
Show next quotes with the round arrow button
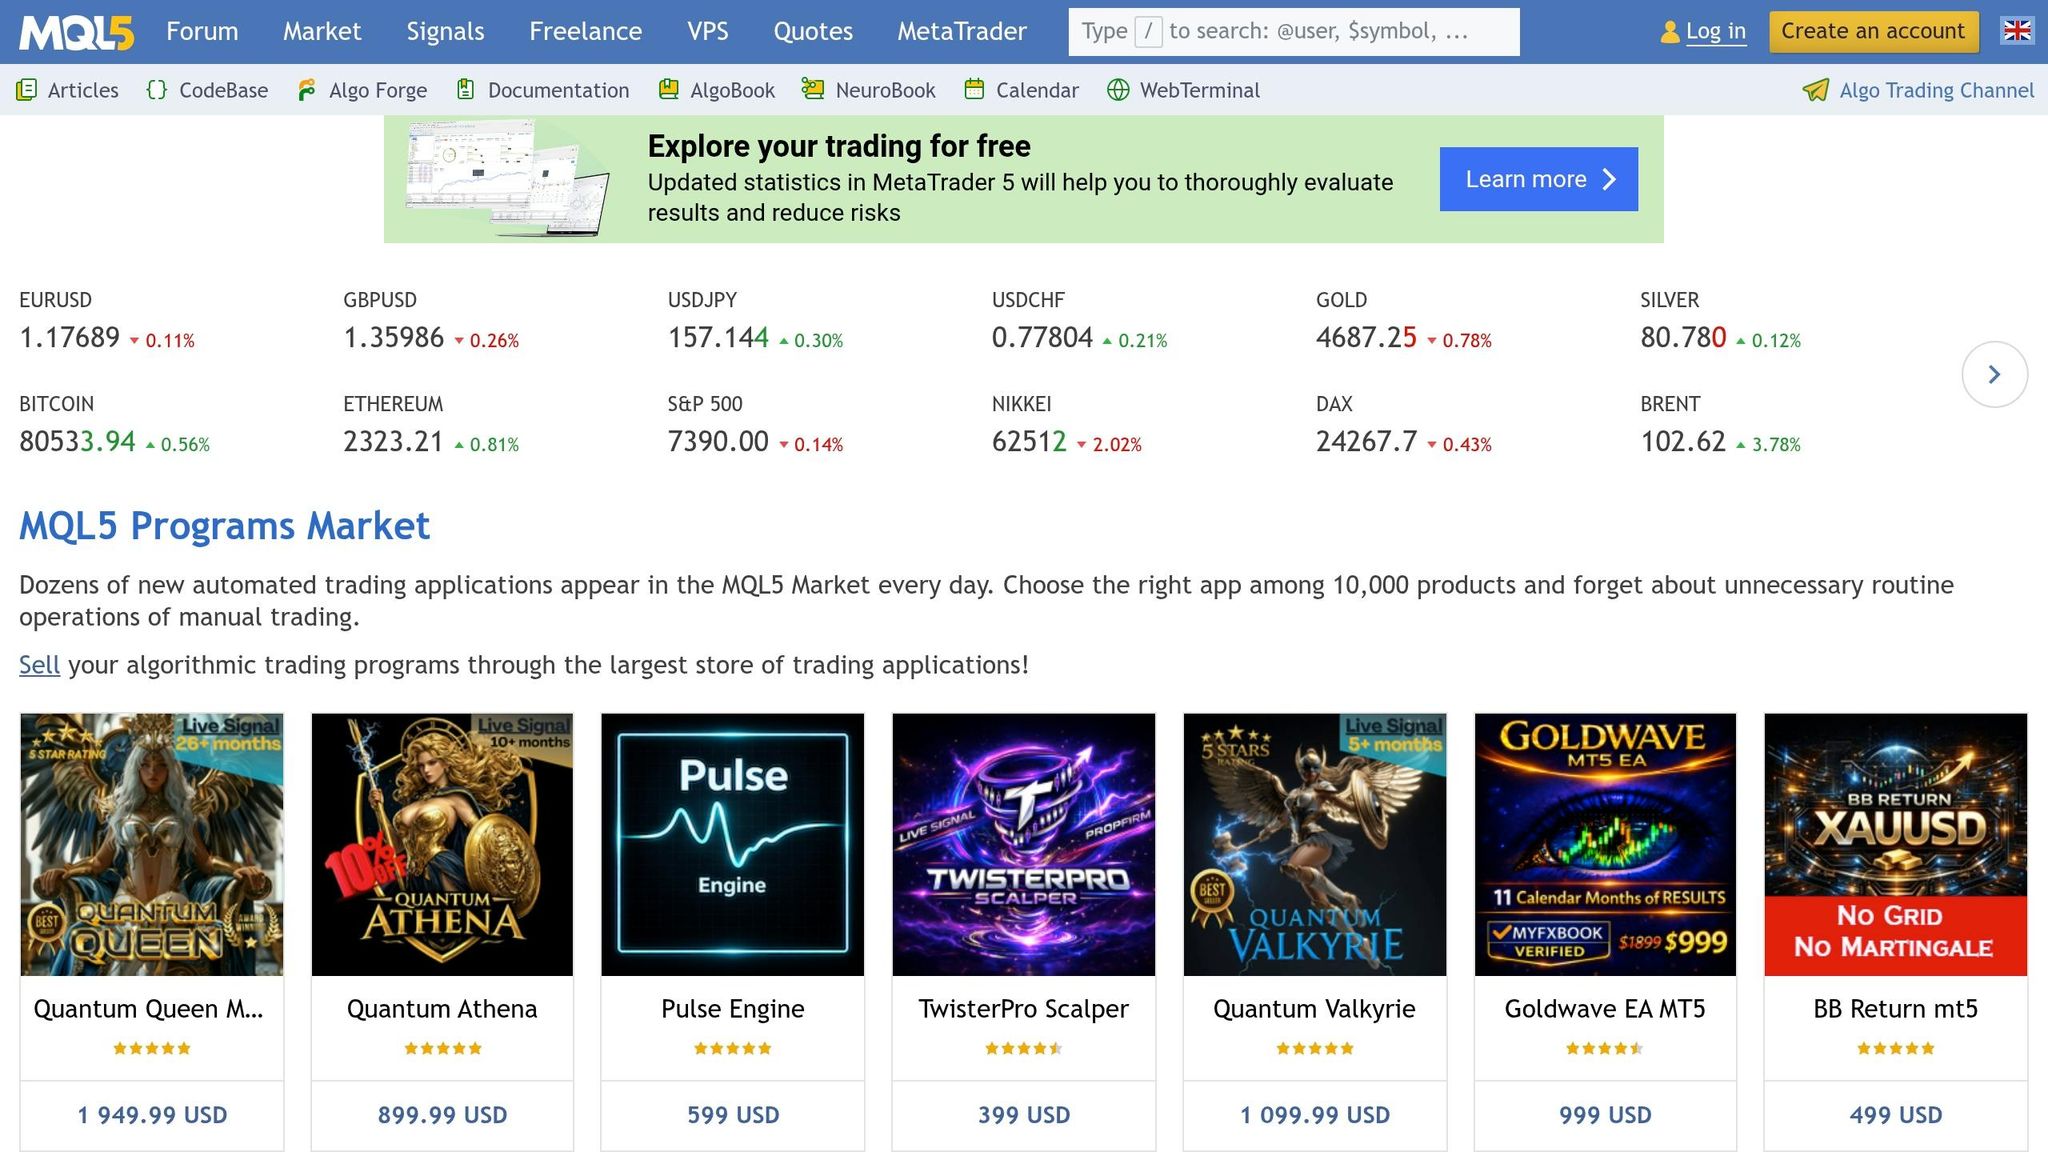pos(1994,374)
